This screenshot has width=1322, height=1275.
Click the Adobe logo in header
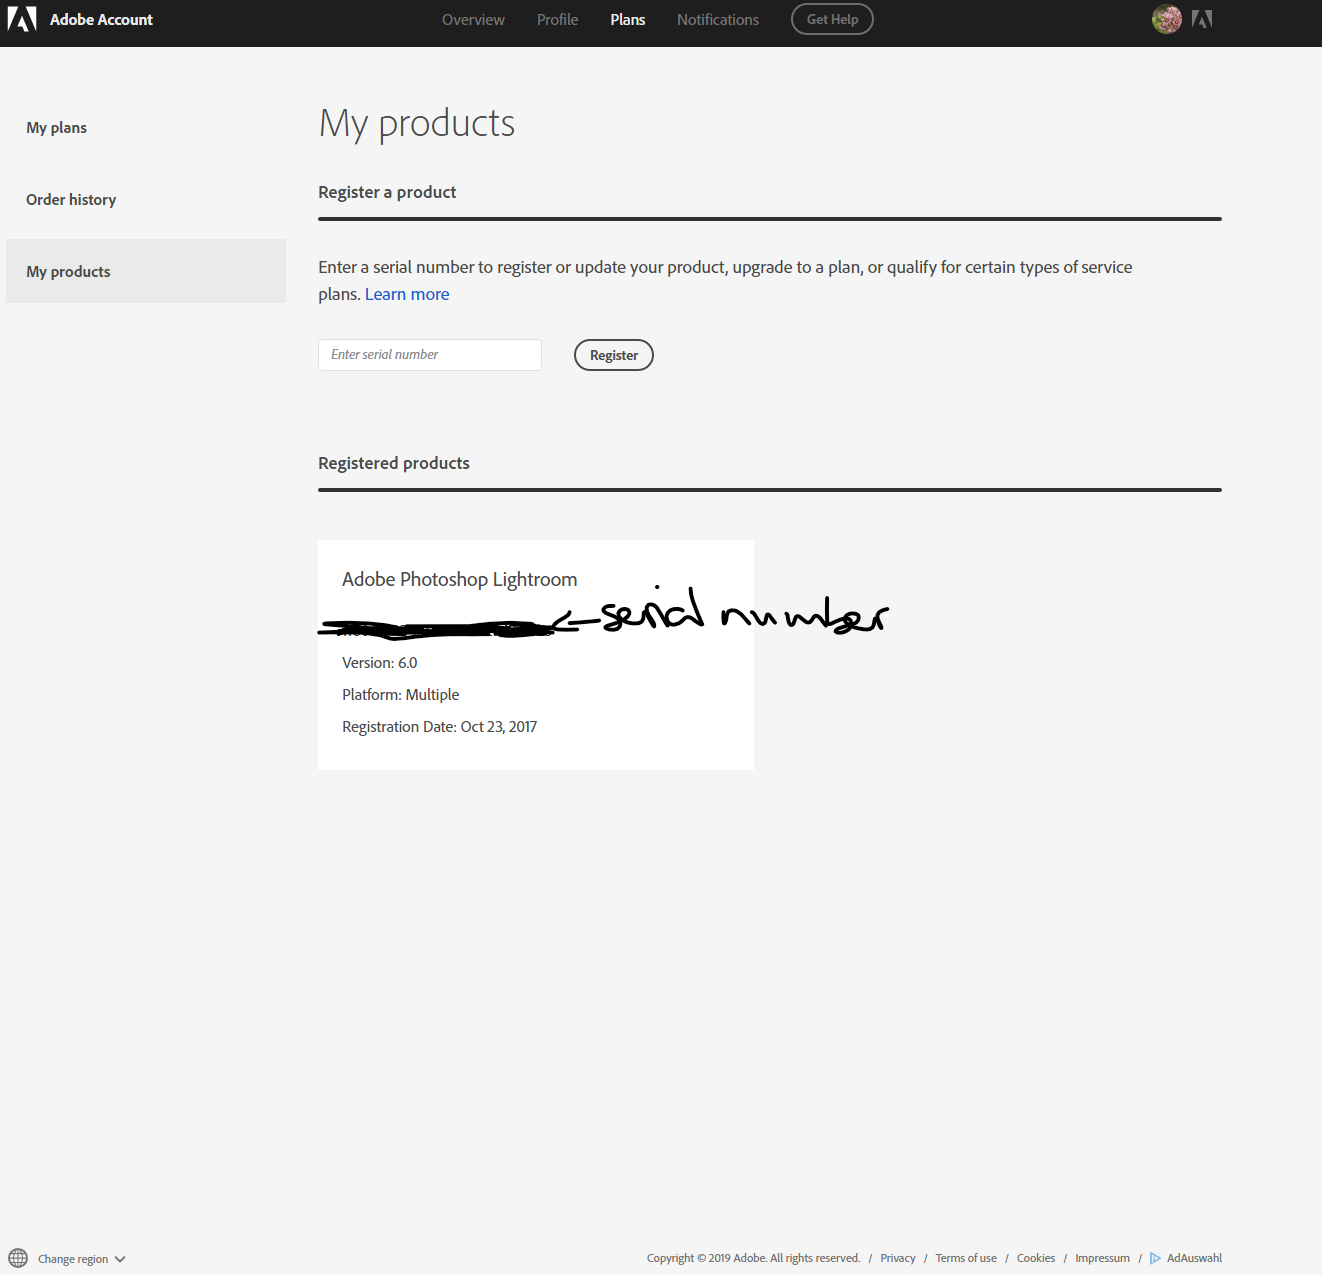[x=22, y=19]
